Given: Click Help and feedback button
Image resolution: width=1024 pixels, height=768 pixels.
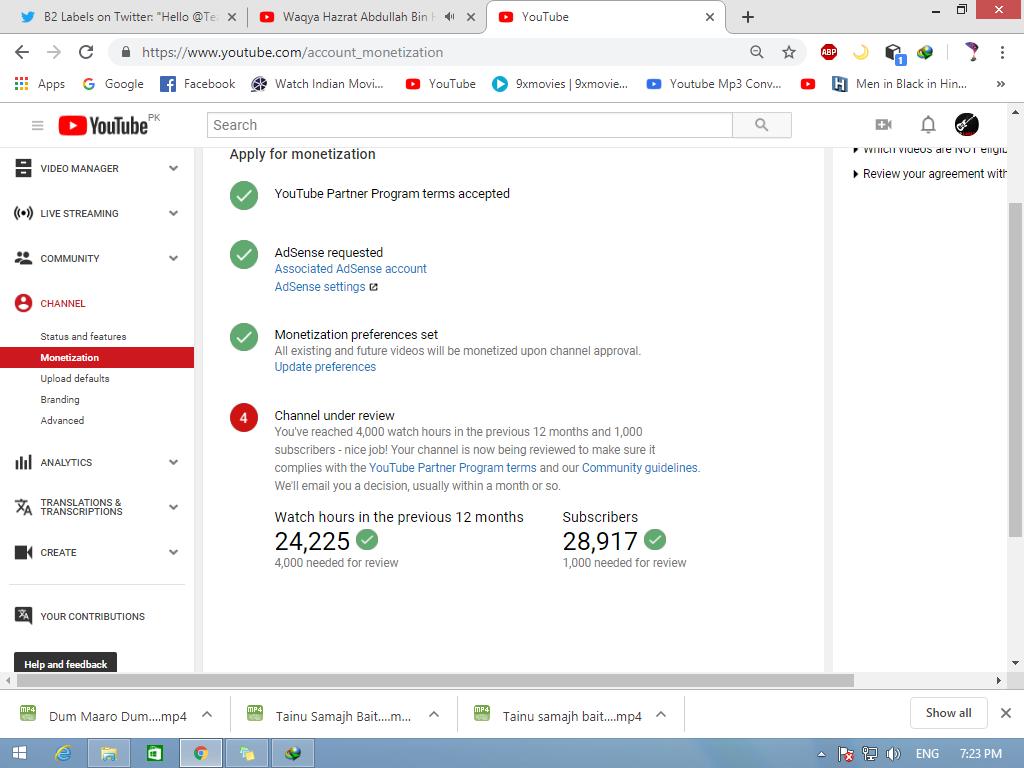Looking at the screenshot, I should pos(65,664).
